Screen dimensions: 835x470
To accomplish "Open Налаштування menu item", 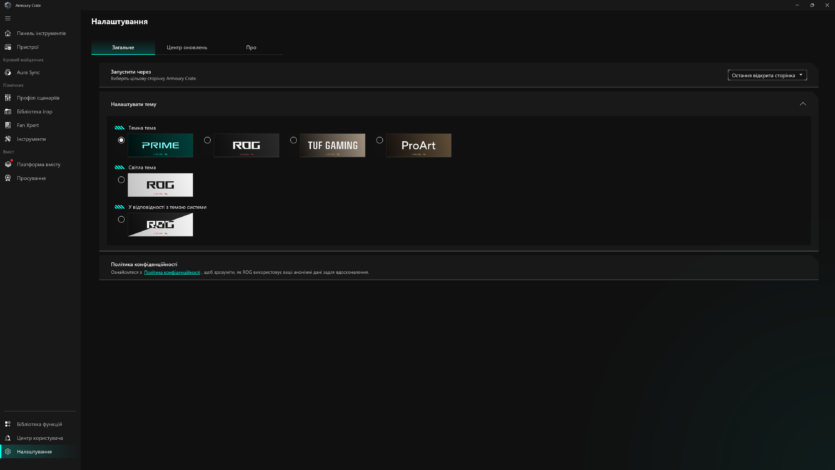I will click(34, 452).
